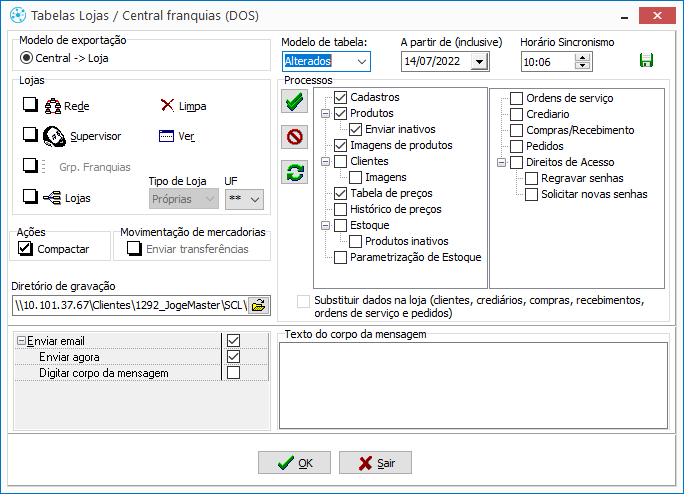Check the Estoque process checkbox

pyautogui.click(x=341, y=226)
